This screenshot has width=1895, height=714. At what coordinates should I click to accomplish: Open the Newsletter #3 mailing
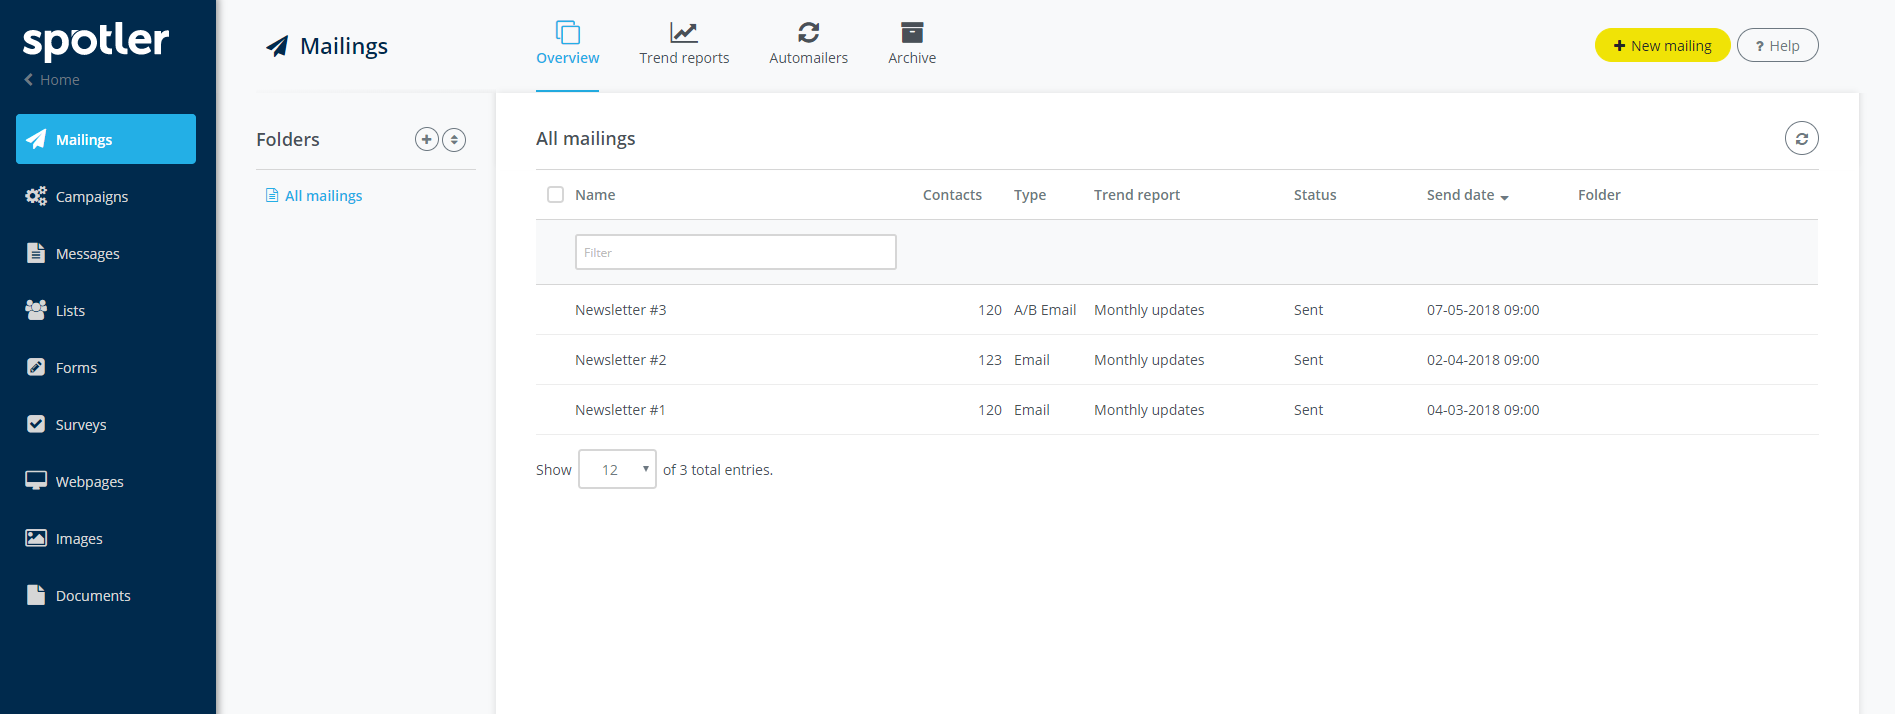[620, 310]
